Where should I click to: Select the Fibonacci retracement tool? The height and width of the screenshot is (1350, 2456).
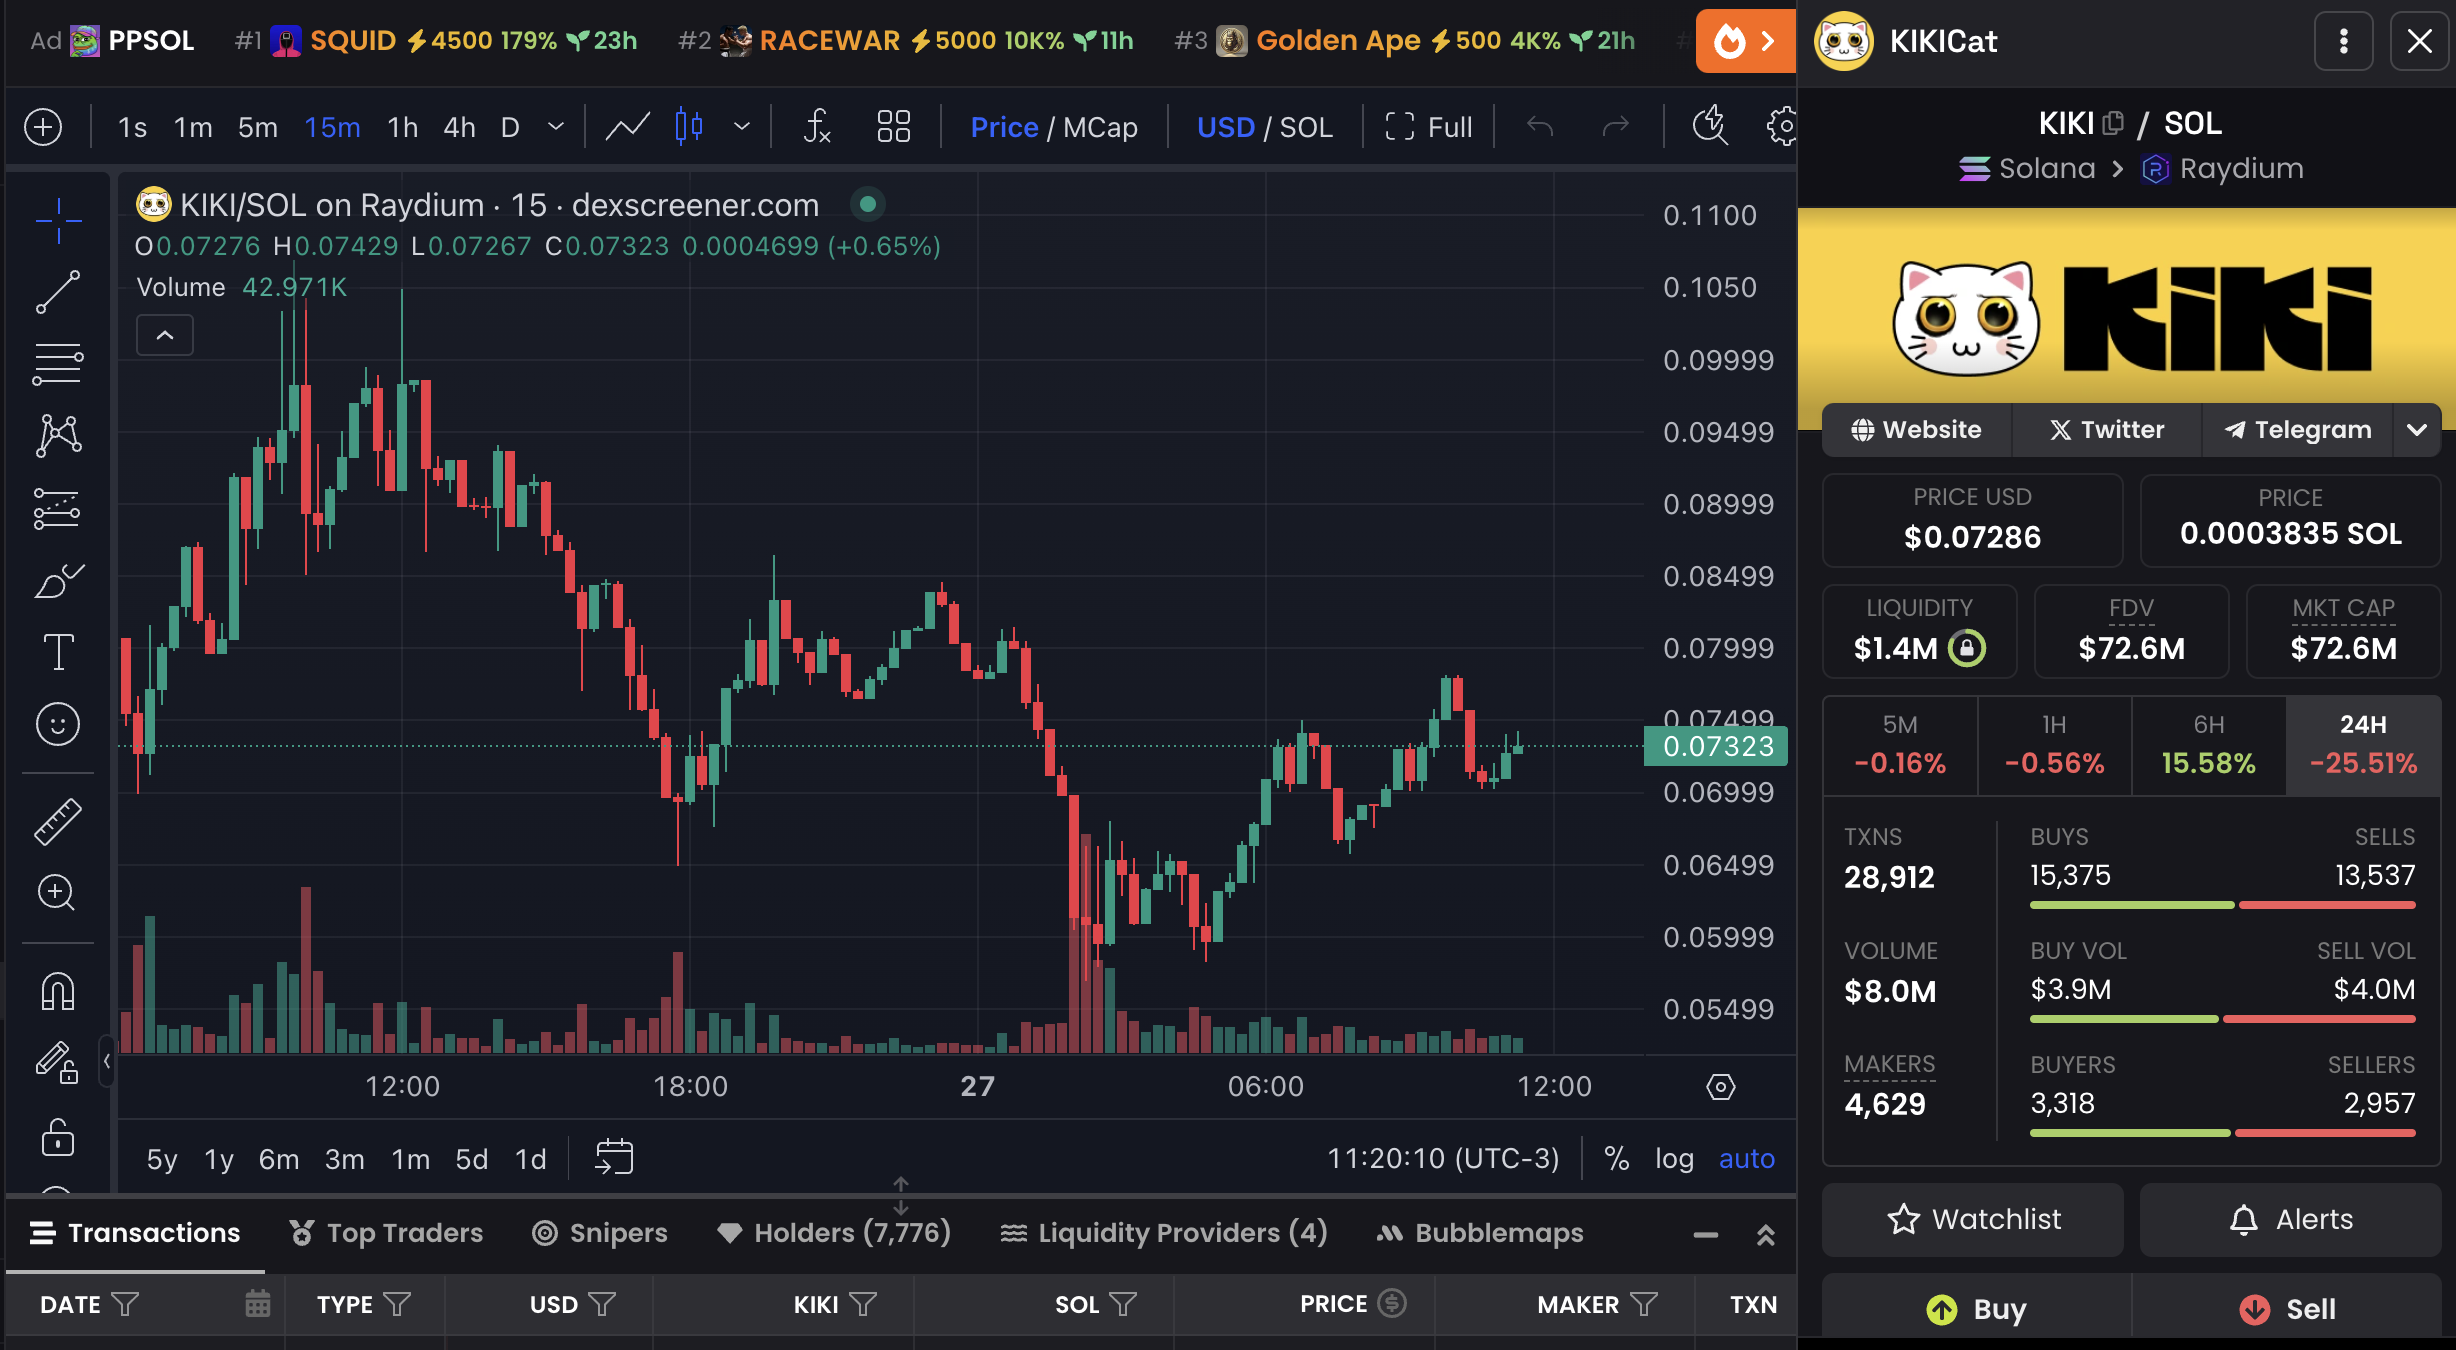click(58, 364)
